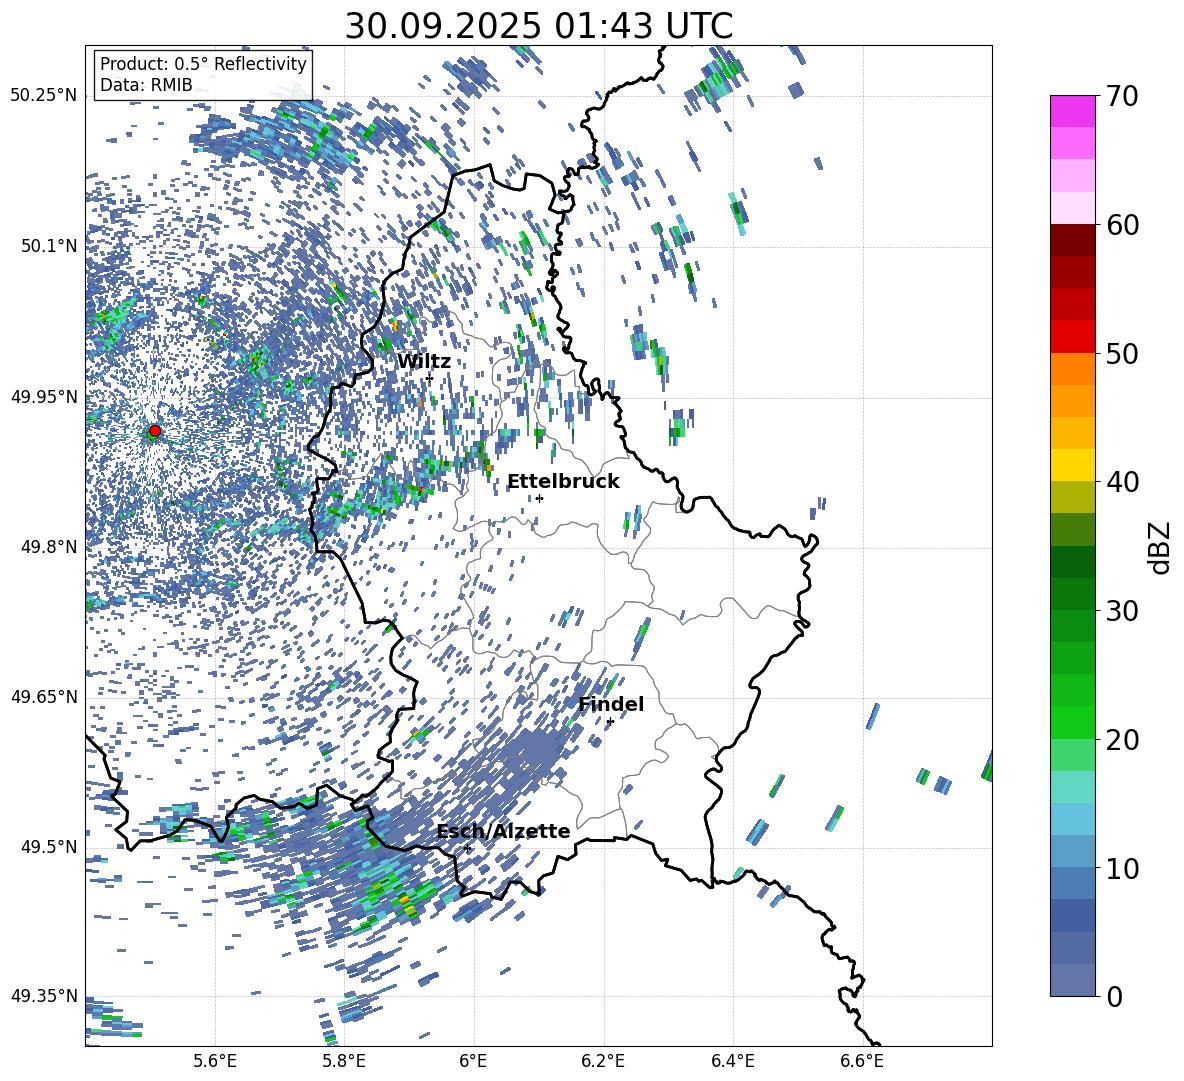The height and width of the screenshot is (1081, 1184).
Task: Select the Ettelbruck city label
Action: (x=563, y=481)
